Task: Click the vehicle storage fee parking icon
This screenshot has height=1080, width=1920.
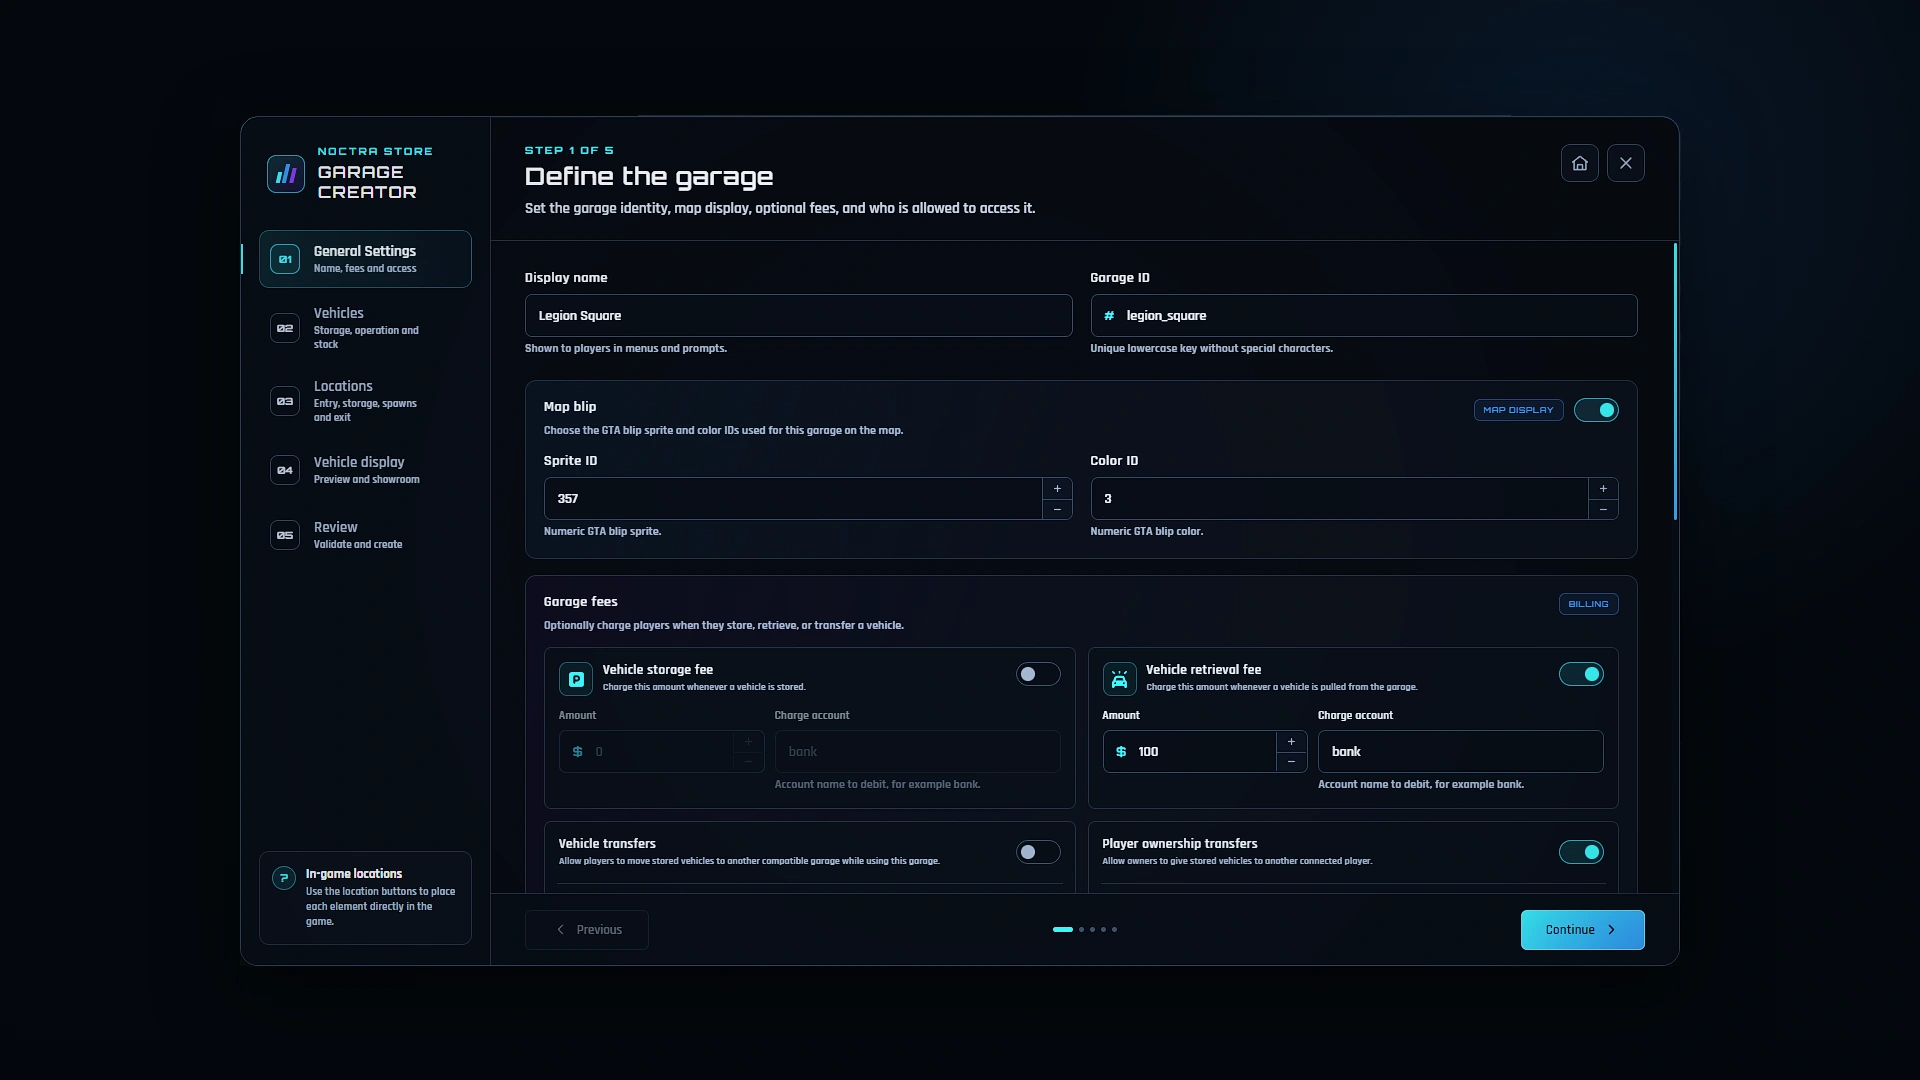Action: click(x=576, y=679)
